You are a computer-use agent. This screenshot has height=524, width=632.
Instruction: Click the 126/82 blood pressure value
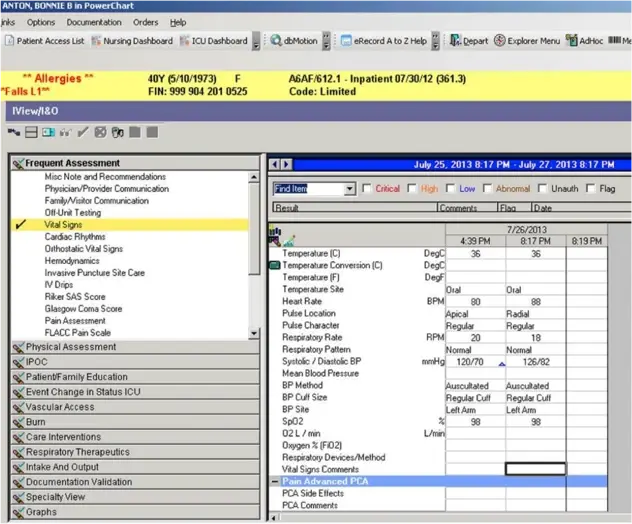tap(536, 362)
